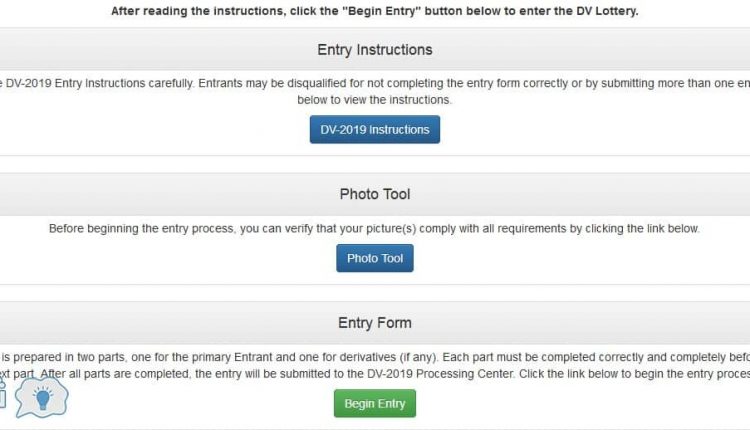Click the bold 'After reading the instructions' sentence
The image size is (750, 430).
(375, 11)
